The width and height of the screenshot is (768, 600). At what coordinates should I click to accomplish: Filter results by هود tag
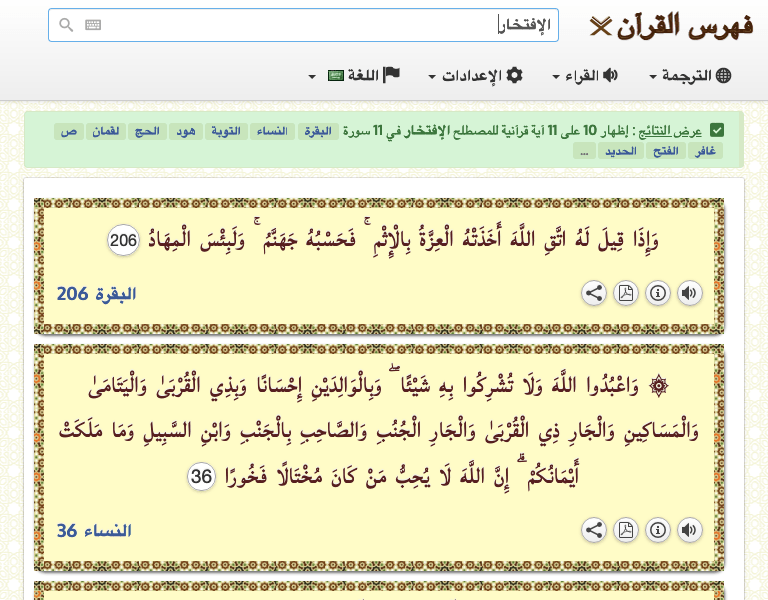click(186, 131)
